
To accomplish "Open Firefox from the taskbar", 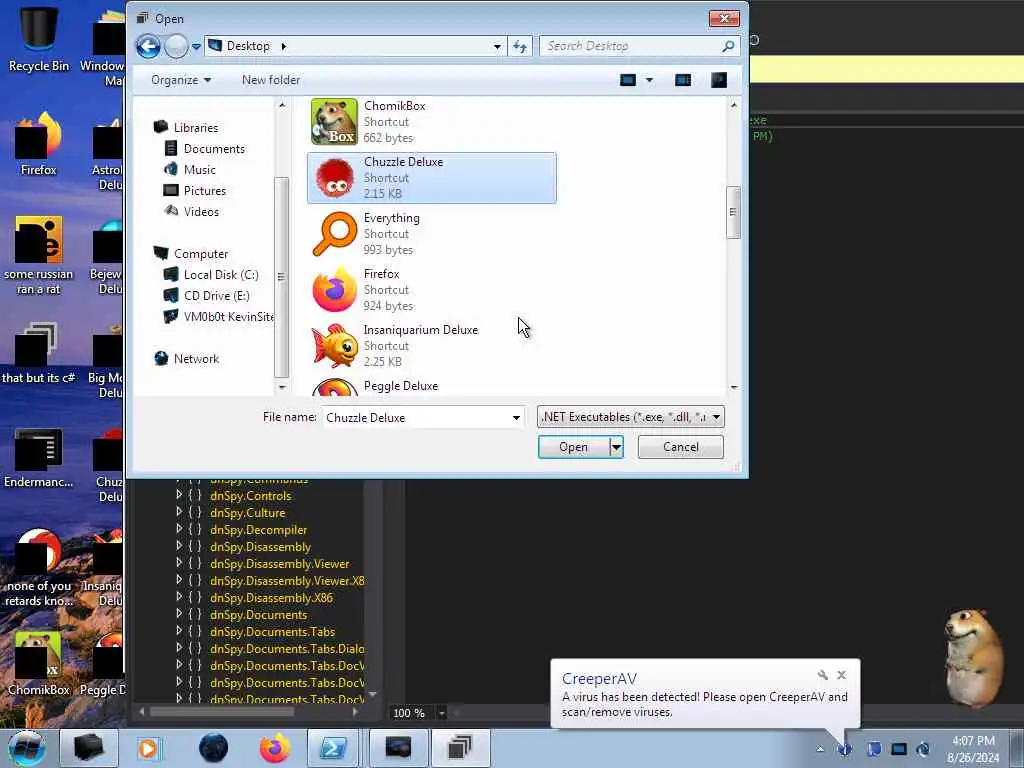I will tap(274, 748).
